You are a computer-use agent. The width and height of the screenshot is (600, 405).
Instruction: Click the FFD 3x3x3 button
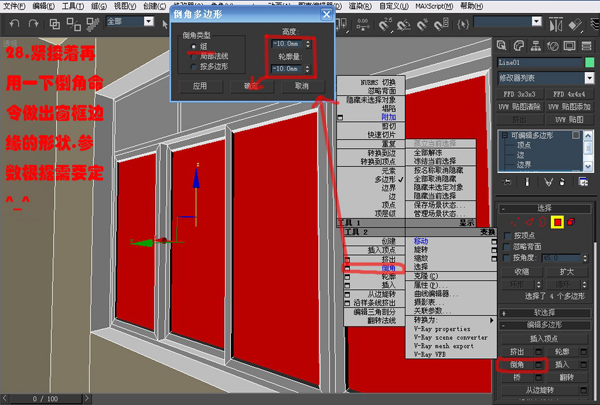coord(519,94)
